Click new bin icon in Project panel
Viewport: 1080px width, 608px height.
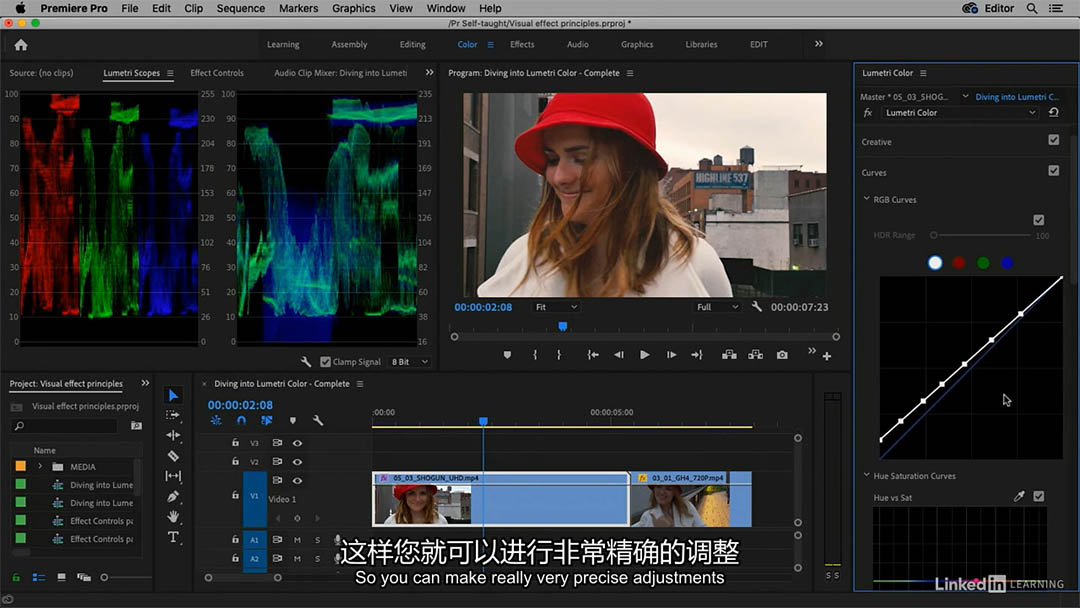pos(136,426)
